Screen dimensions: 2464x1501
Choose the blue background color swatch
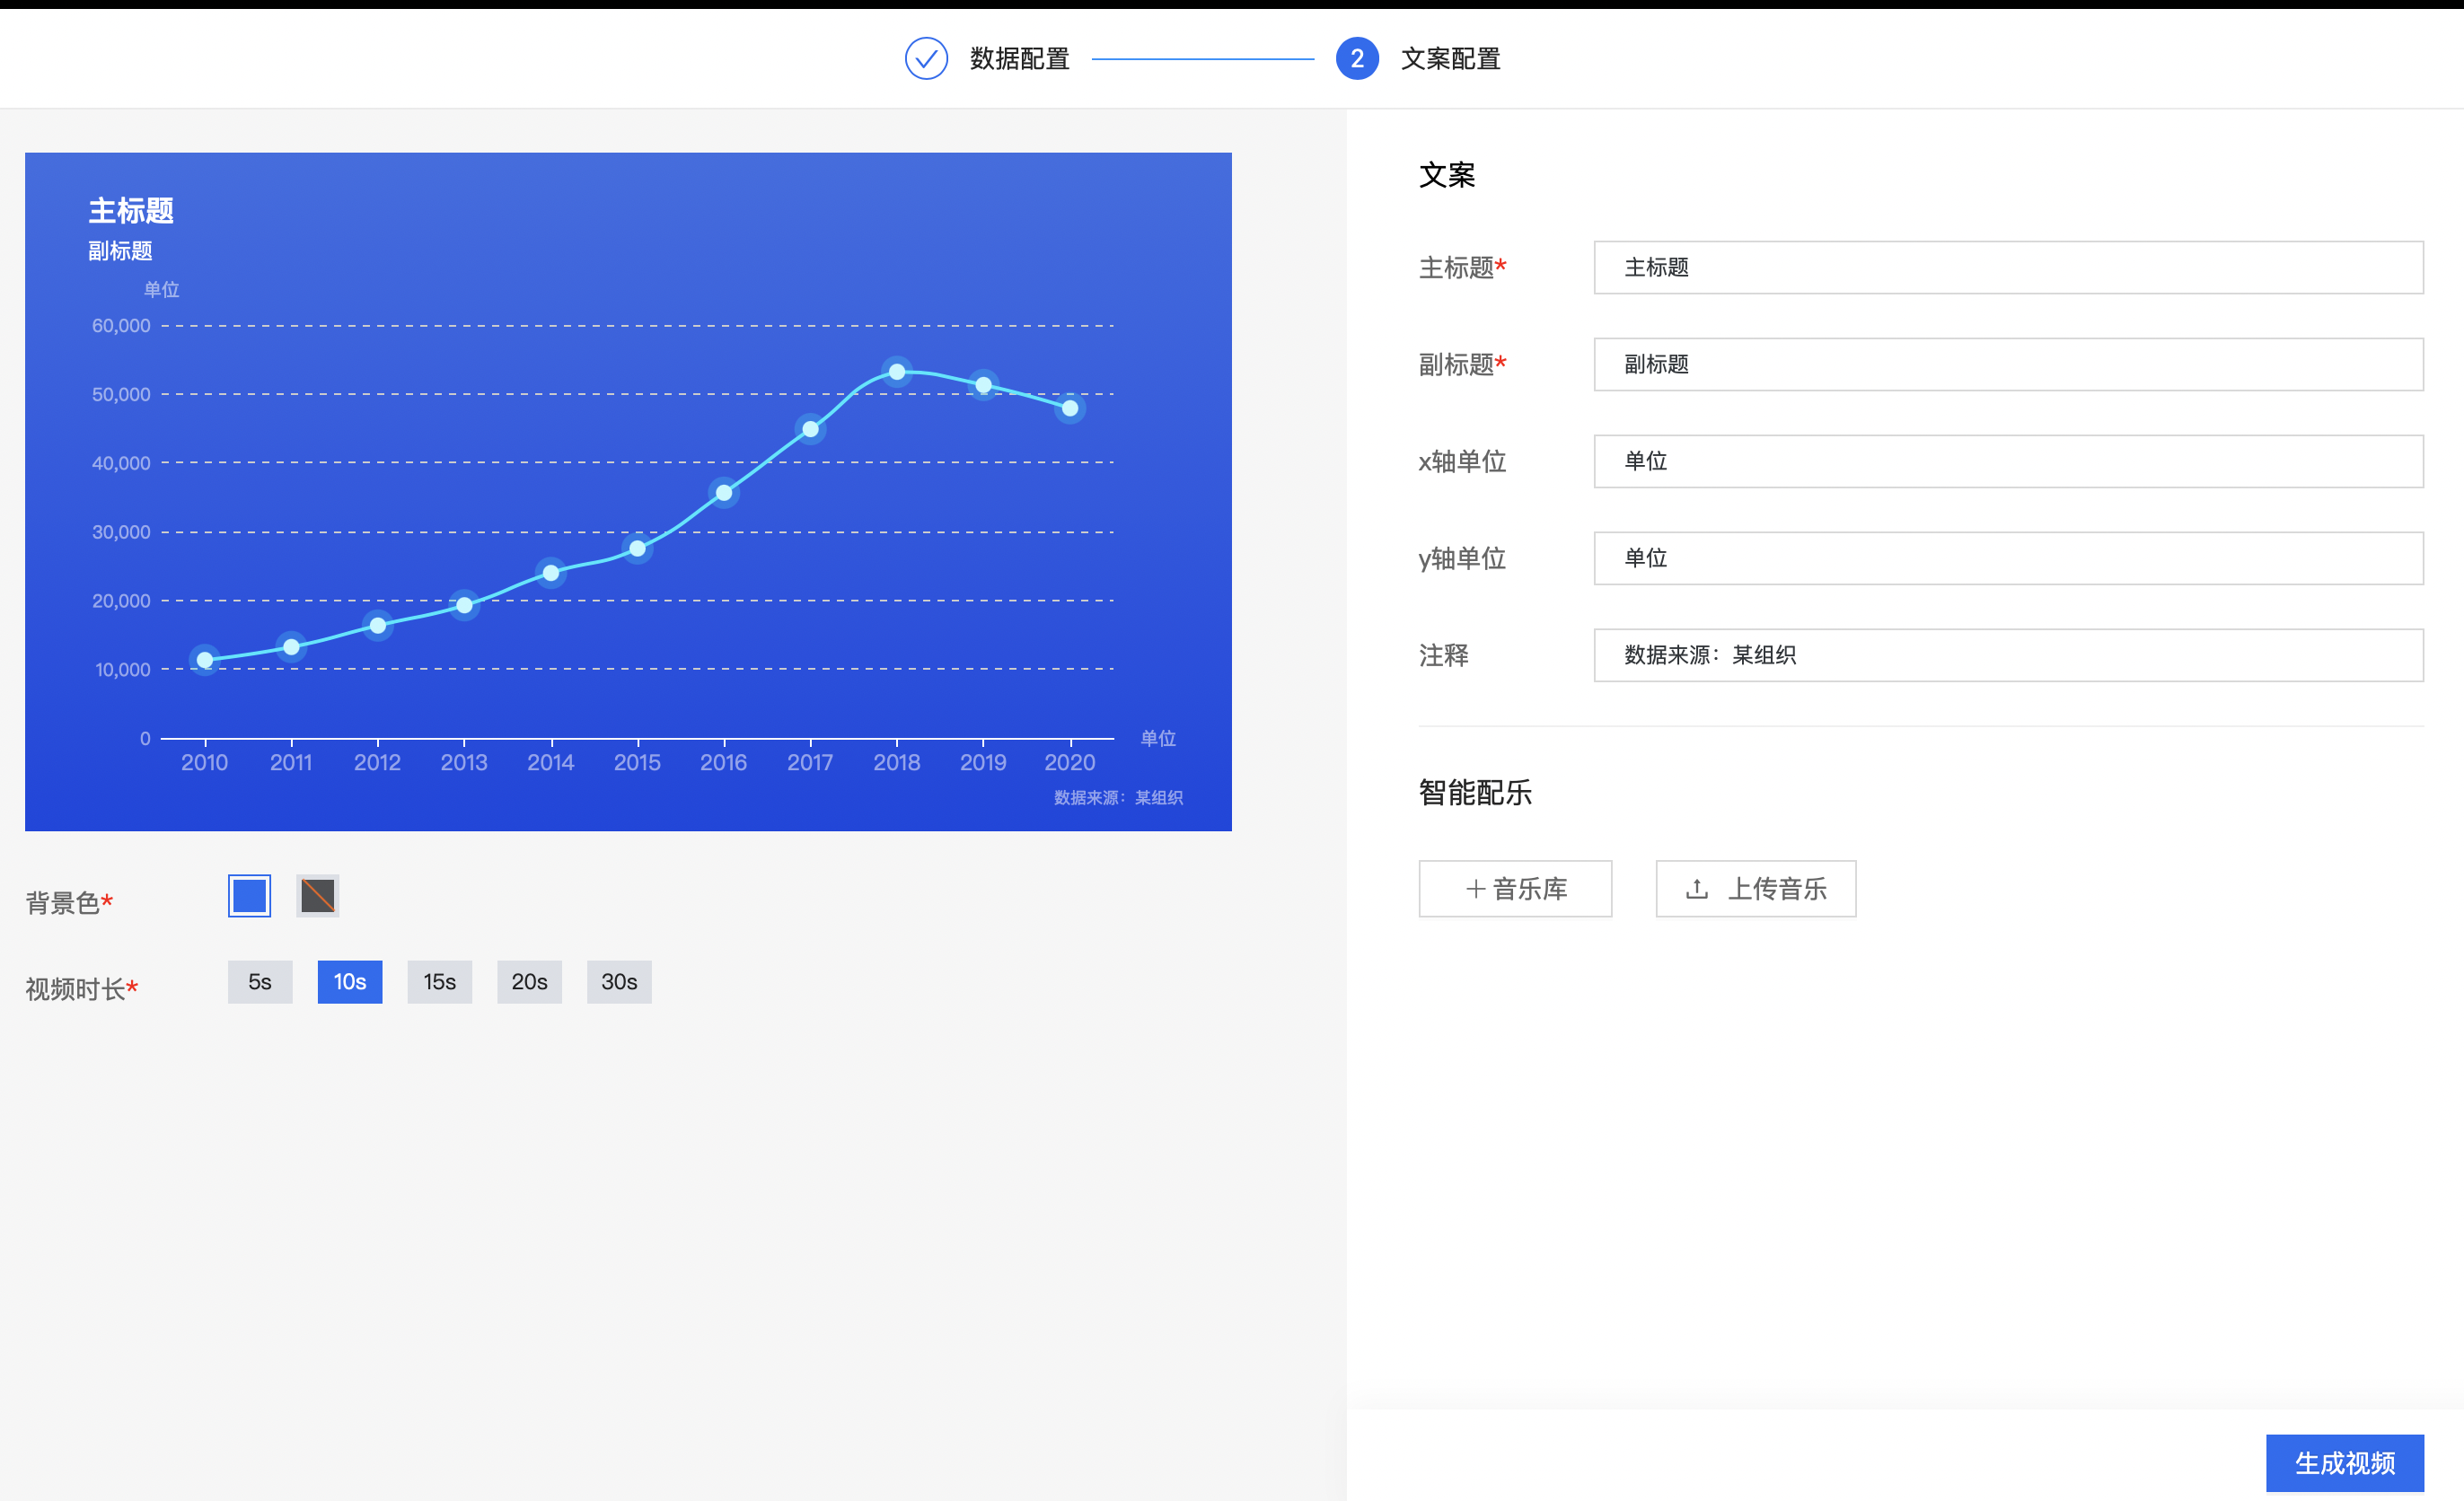tap(249, 895)
